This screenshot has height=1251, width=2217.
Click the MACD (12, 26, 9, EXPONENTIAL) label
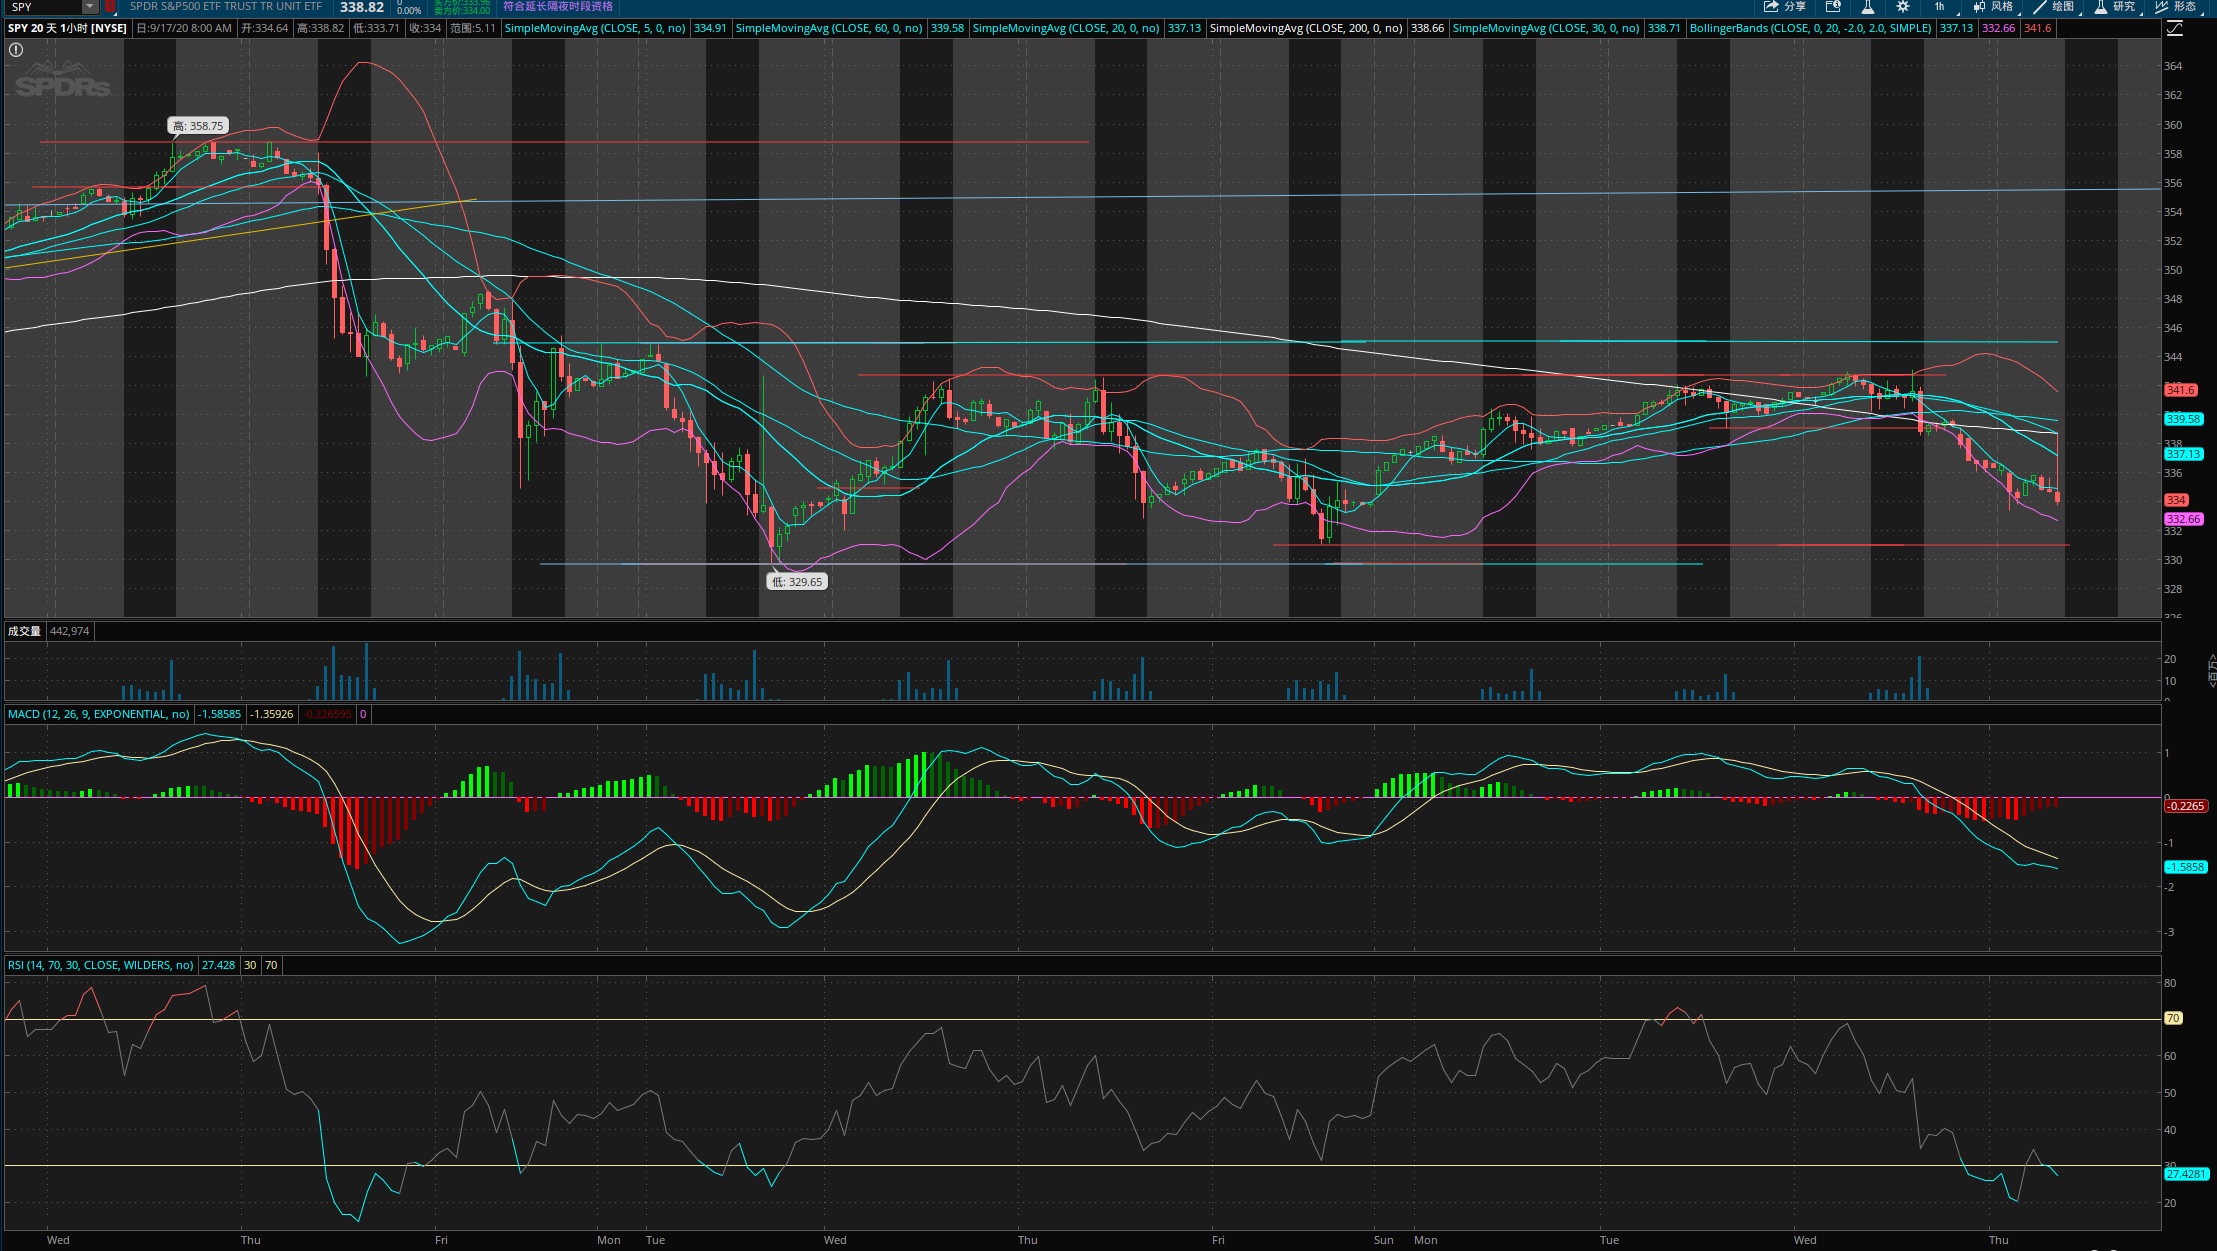(99, 714)
